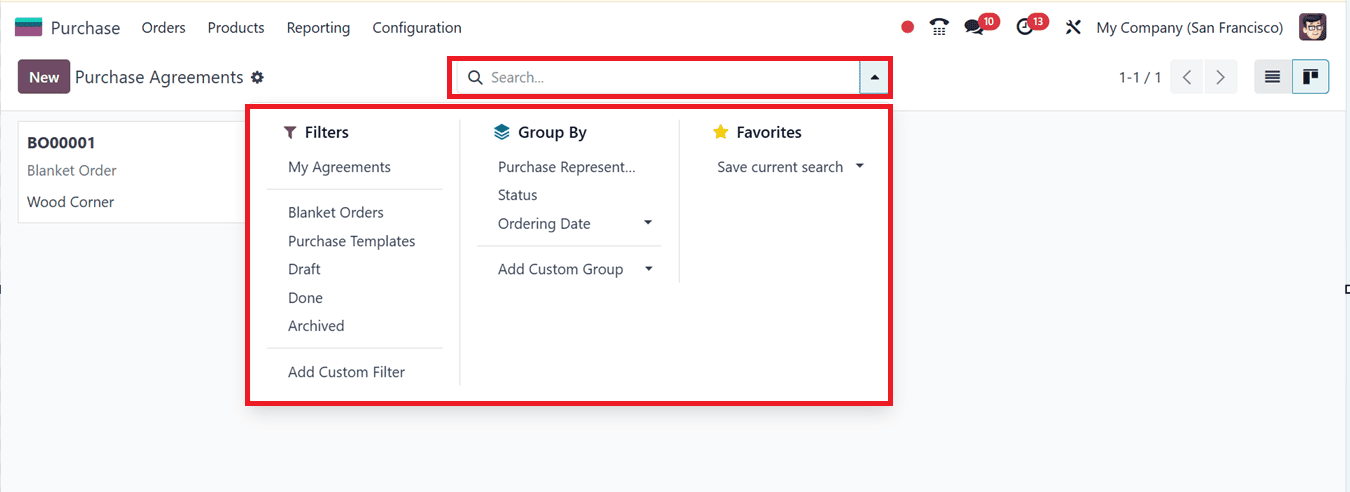Open the Products menu
The image size is (1350, 492).
236,27
